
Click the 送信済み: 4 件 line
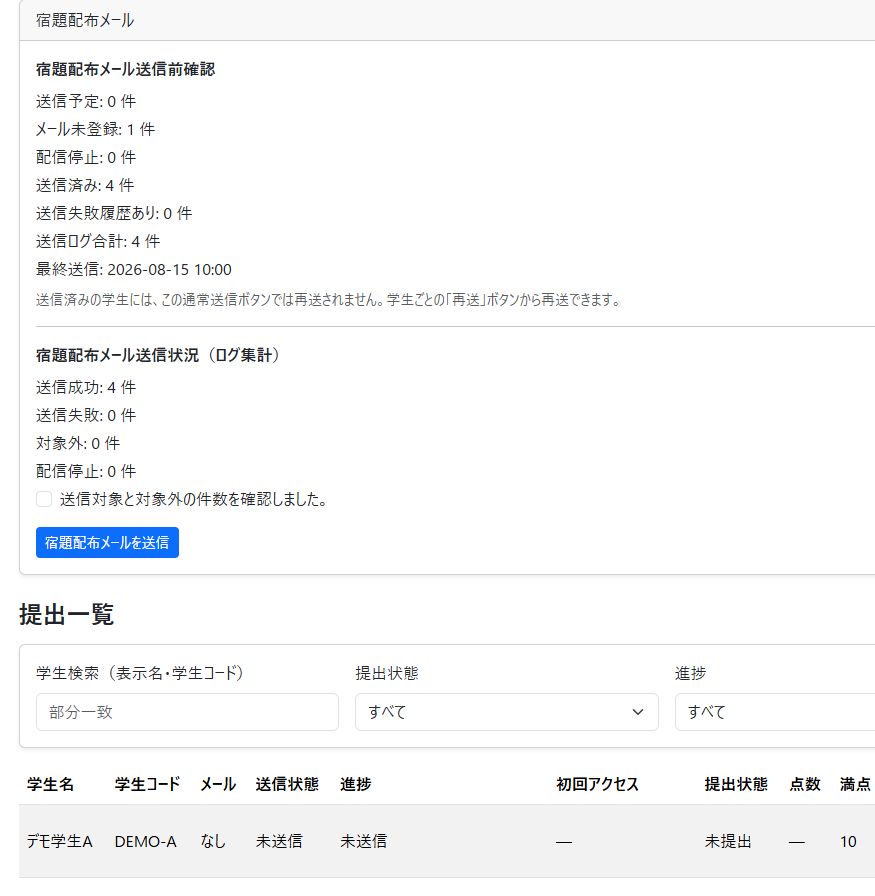[85, 185]
